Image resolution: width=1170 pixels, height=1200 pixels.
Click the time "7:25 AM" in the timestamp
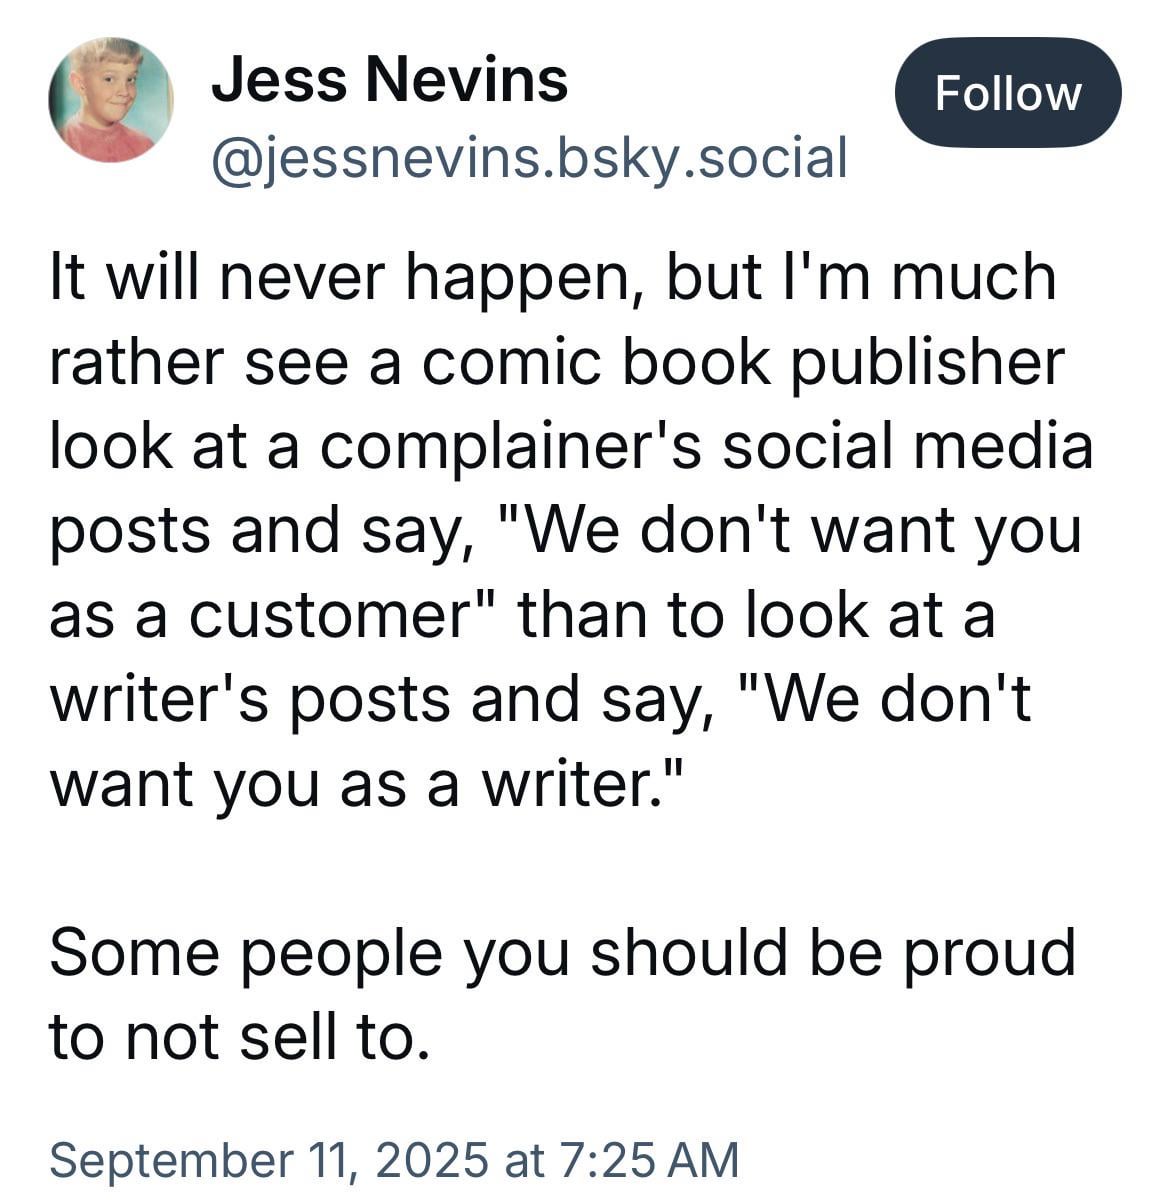[651, 1159]
